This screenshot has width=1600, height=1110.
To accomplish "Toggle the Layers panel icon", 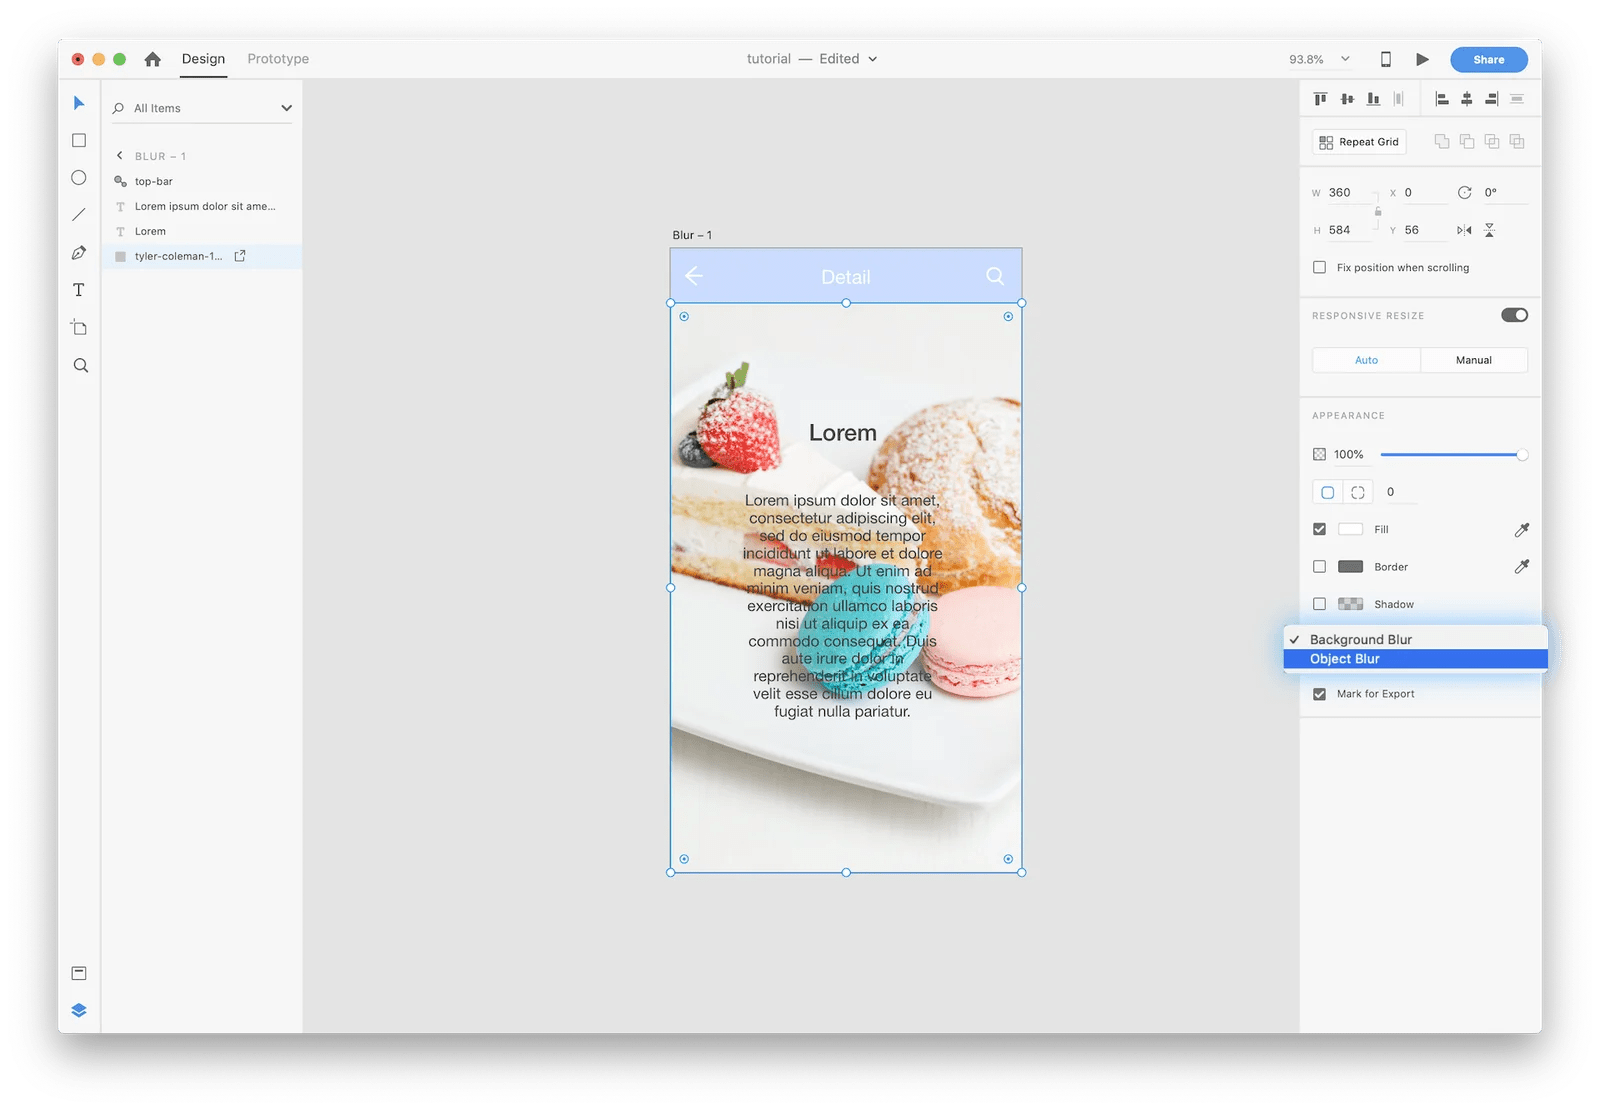I will (x=79, y=1010).
